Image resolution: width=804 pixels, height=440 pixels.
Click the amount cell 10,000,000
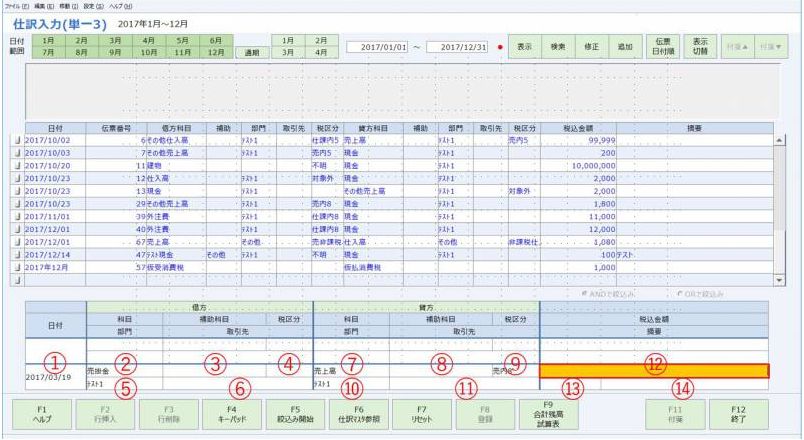click(578, 166)
